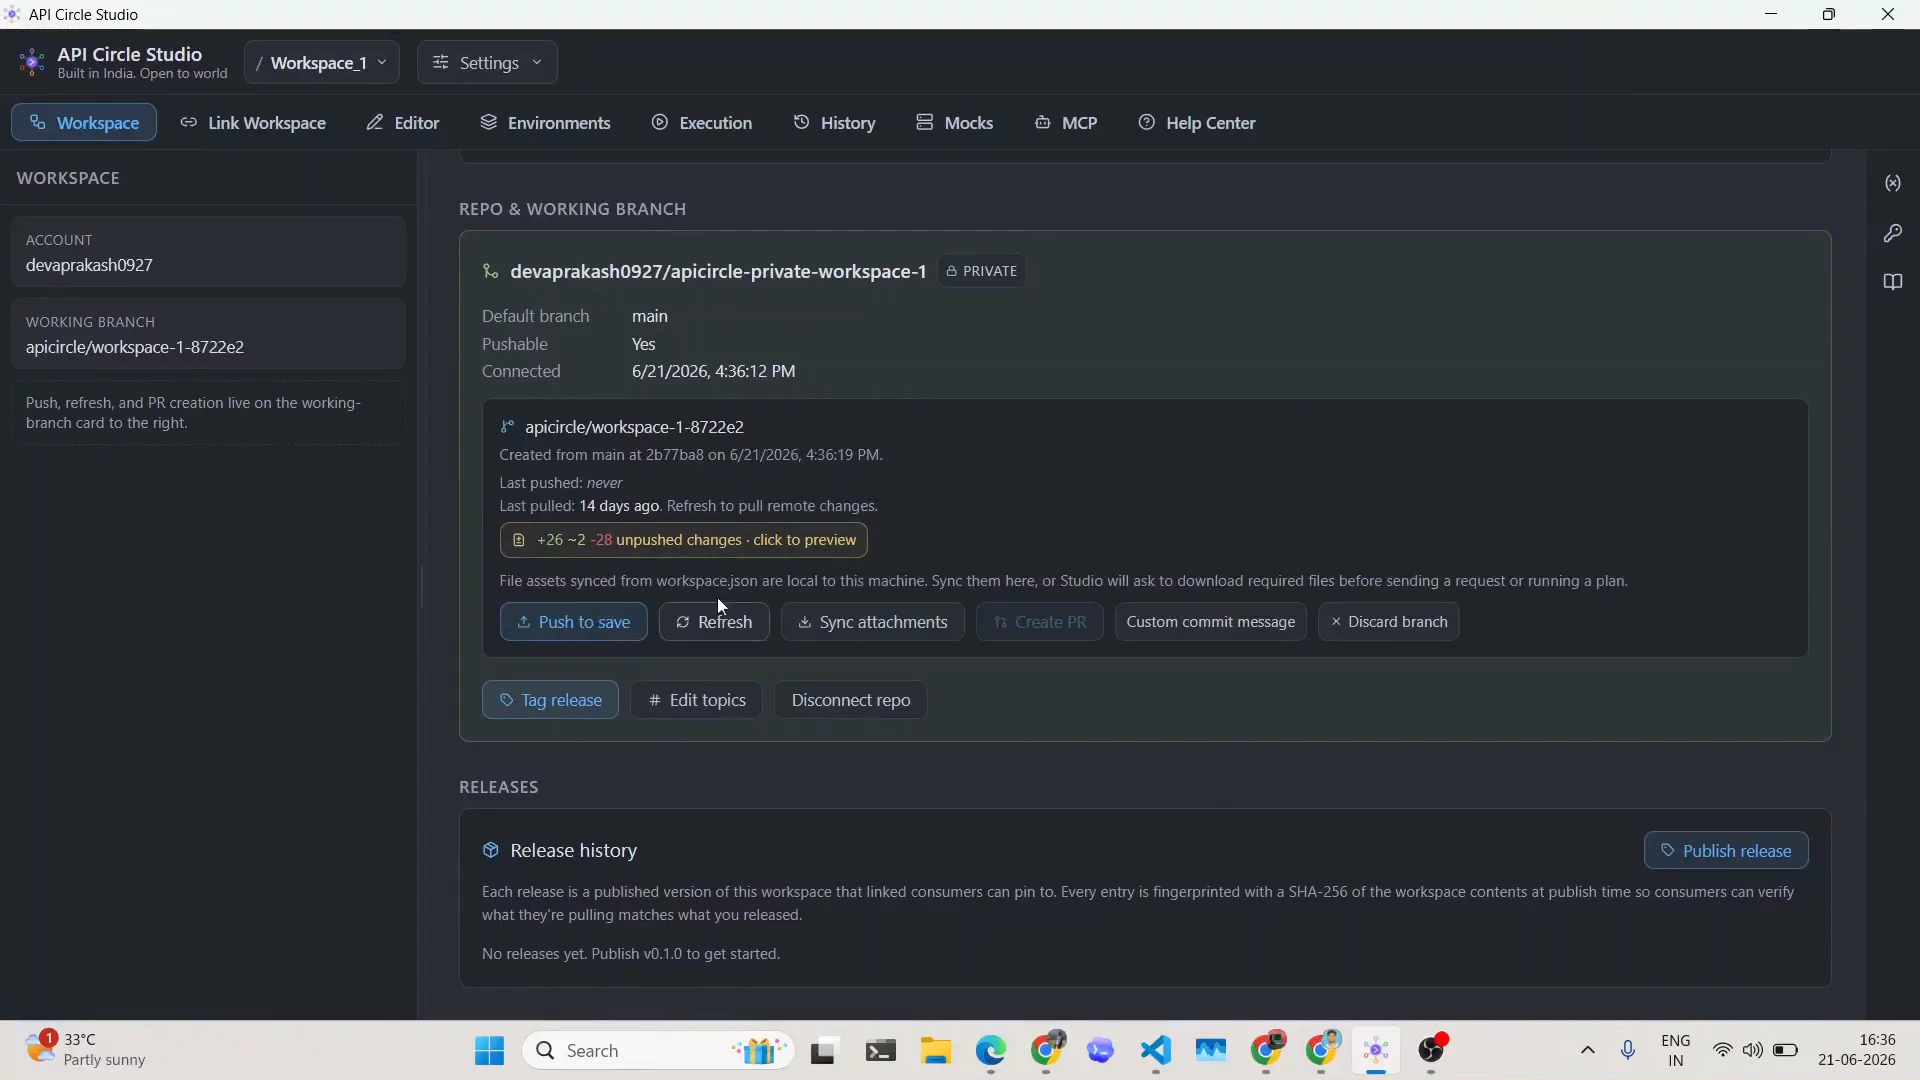Click branch name apicircle/workspace-1-8722e2 in branch card
The image size is (1920, 1080).
coord(634,427)
